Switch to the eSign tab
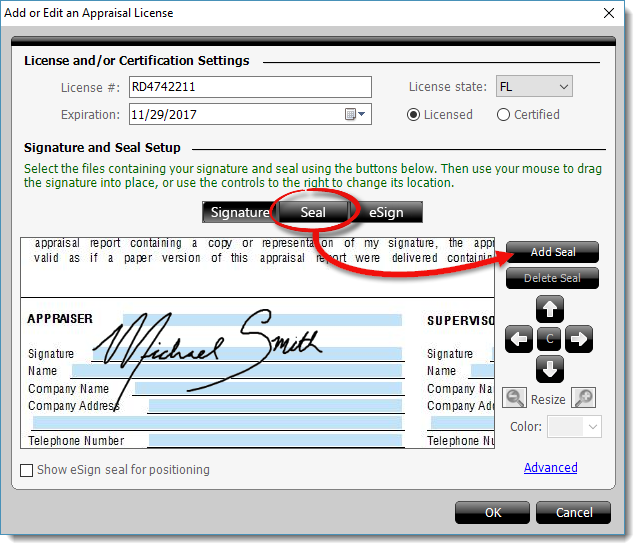 (x=386, y=212)
